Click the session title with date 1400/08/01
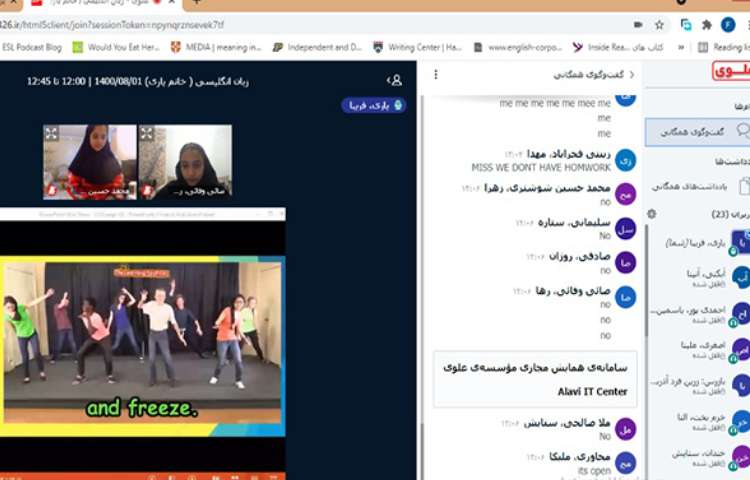 coord(138,81)
